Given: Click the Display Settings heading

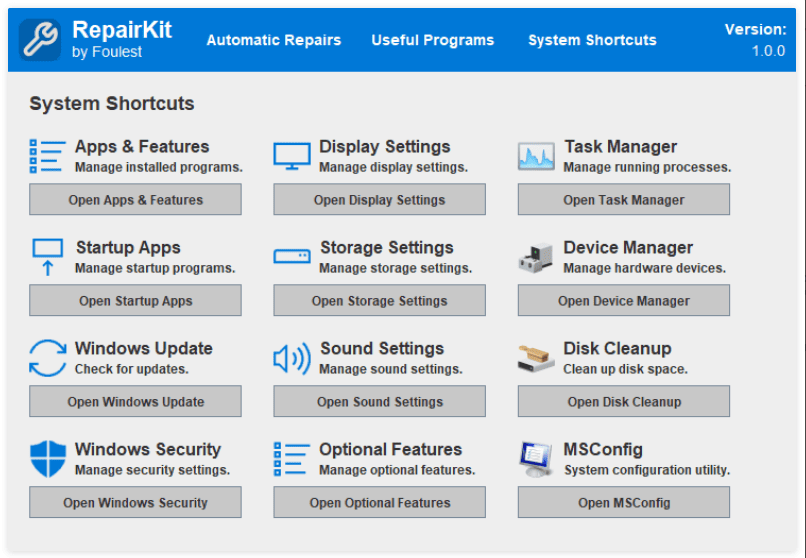Looking at the screenshot, I should [x=384, y=146].
